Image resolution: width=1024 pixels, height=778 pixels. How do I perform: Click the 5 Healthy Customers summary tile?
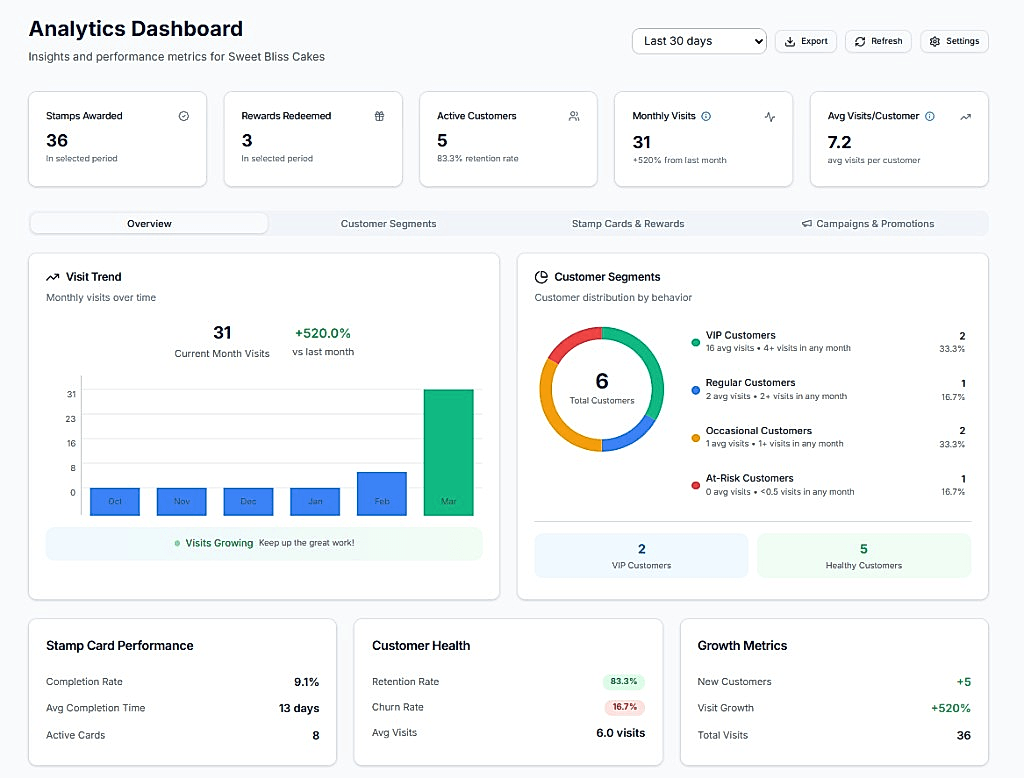pyautogui.click(x=864, y=556)
